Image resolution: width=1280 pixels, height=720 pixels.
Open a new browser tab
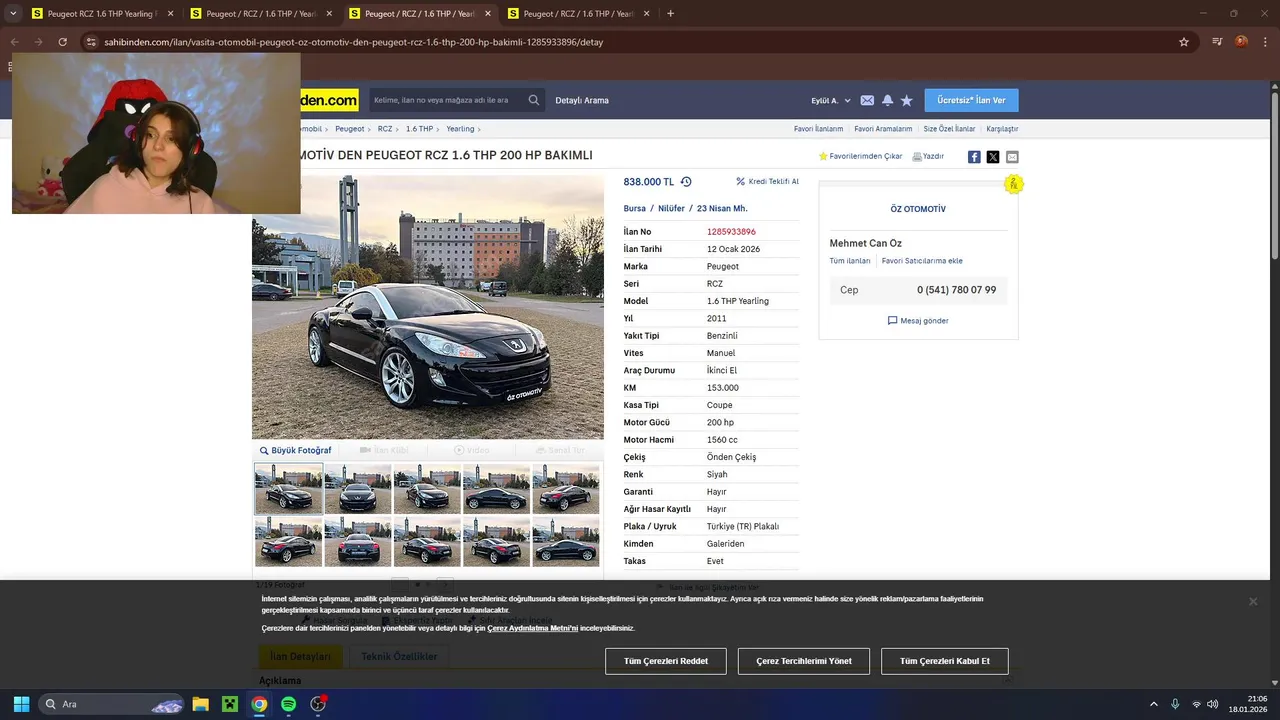pos(670,14)
